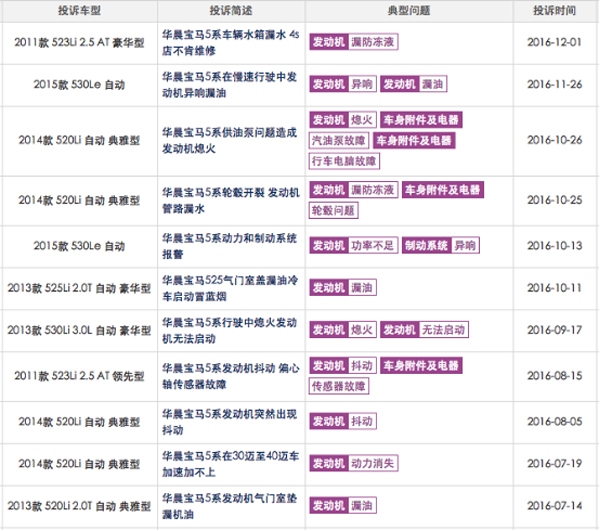
Task: Click the date 2016-11-26
Action: tap(554, 85)
